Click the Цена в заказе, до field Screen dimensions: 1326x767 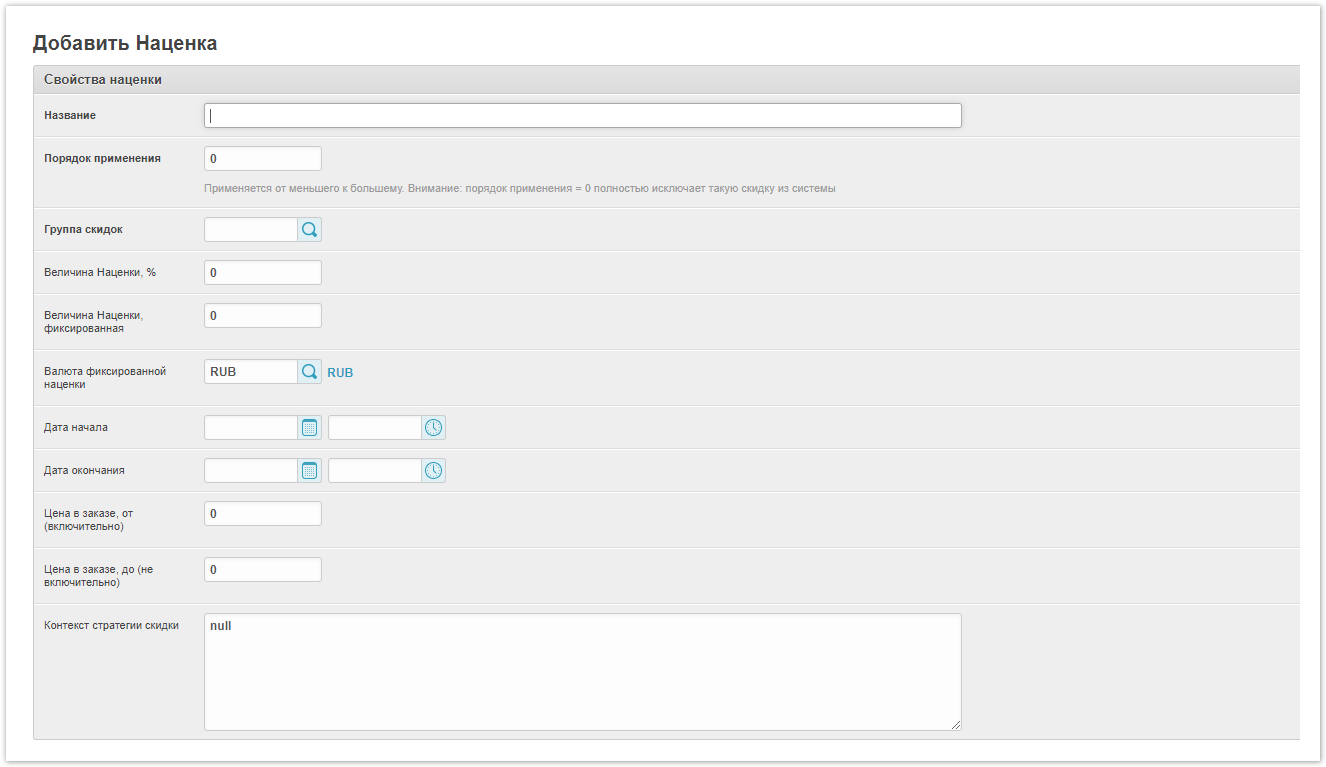[263, 570]
